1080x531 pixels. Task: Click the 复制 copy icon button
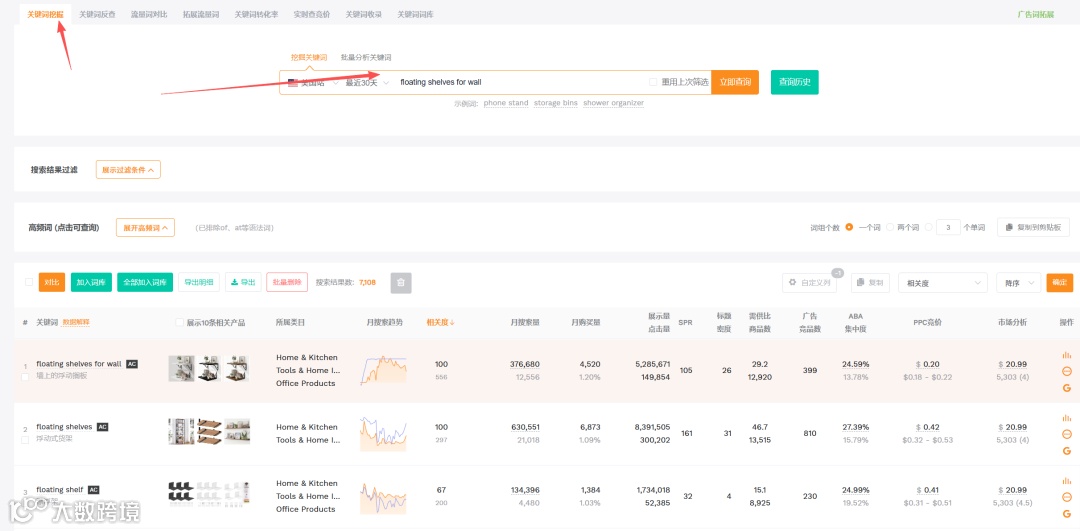[870, 282]
